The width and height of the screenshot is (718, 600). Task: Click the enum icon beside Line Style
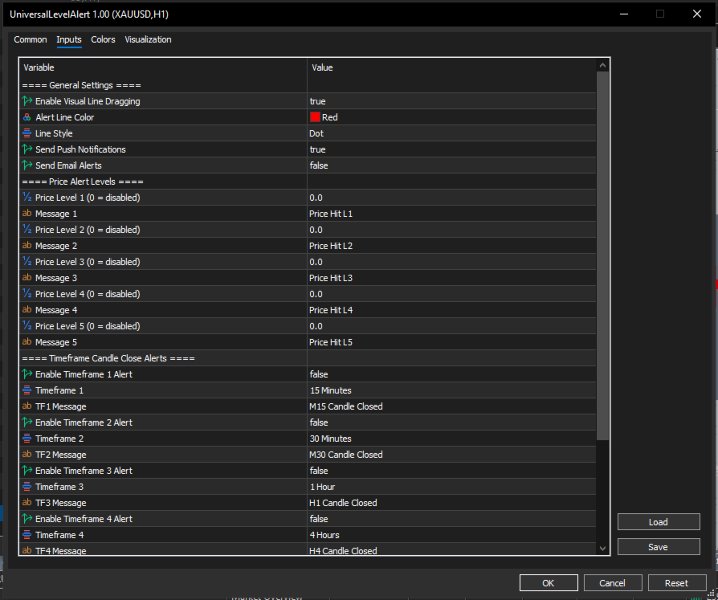(x=27, y=133)
